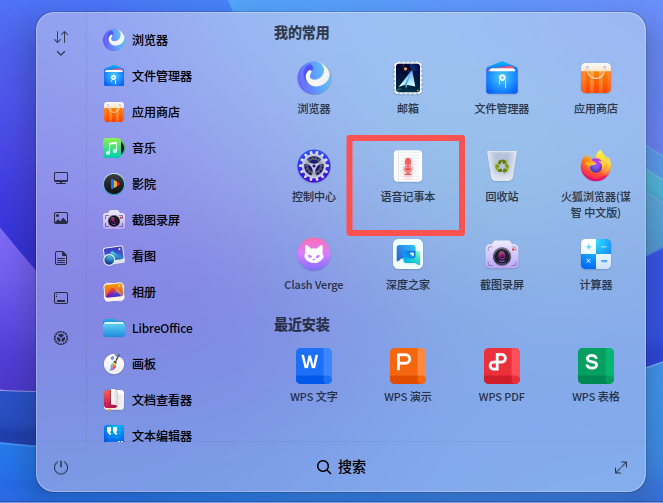The width and height of the screenshot is (663, 503).
Task: Open Computer from the sidebar monitor icon
Action: pyautogui.click(x=61, y=178)
